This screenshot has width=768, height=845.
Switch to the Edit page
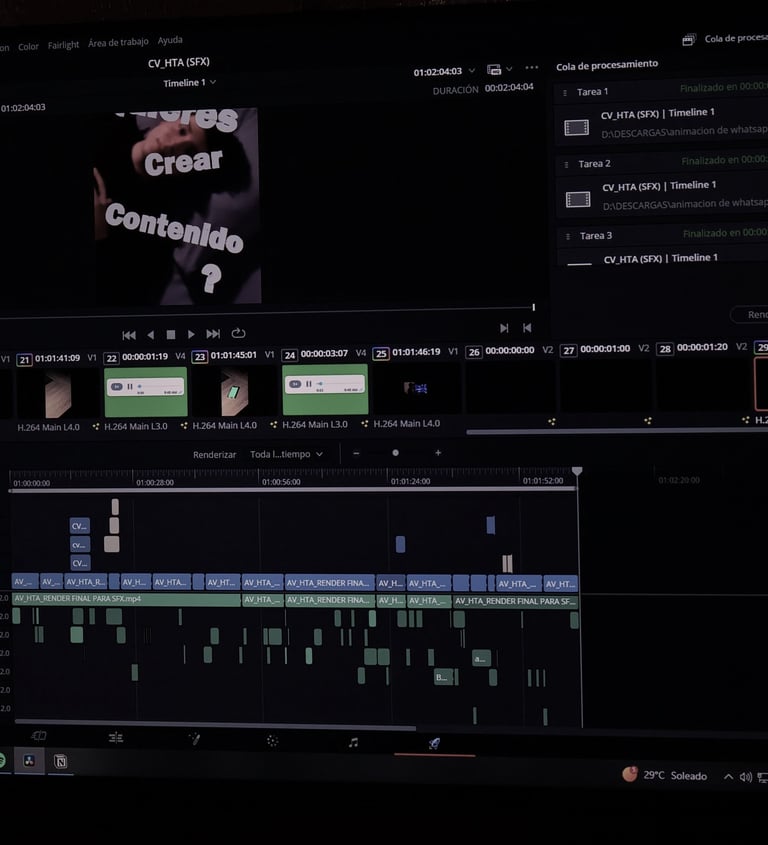point(116,738)
